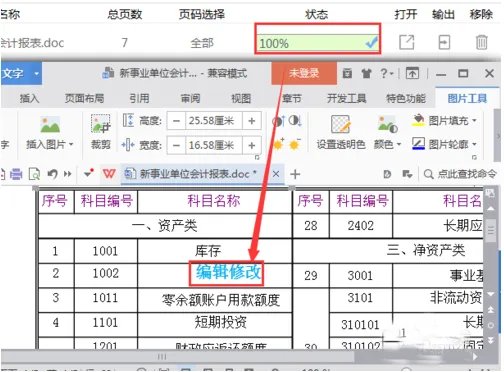504x372 pixels.
Task: Expand the 颜色 dropdown arrow
Action: tap(399, 144)
